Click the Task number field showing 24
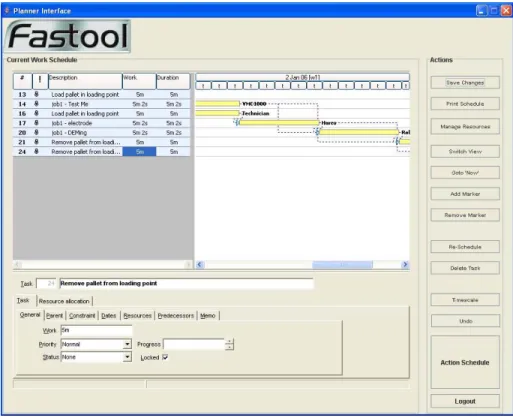Viewport: 513px width, 418px height. point(46,283)
